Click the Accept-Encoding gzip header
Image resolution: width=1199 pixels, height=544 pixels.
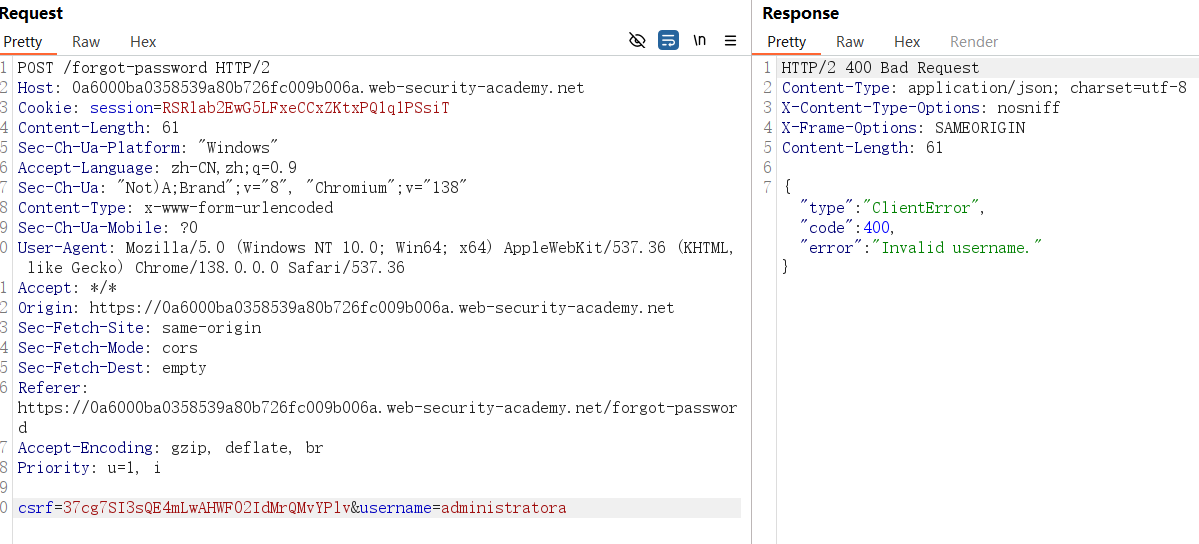click(x=171, y=448)
